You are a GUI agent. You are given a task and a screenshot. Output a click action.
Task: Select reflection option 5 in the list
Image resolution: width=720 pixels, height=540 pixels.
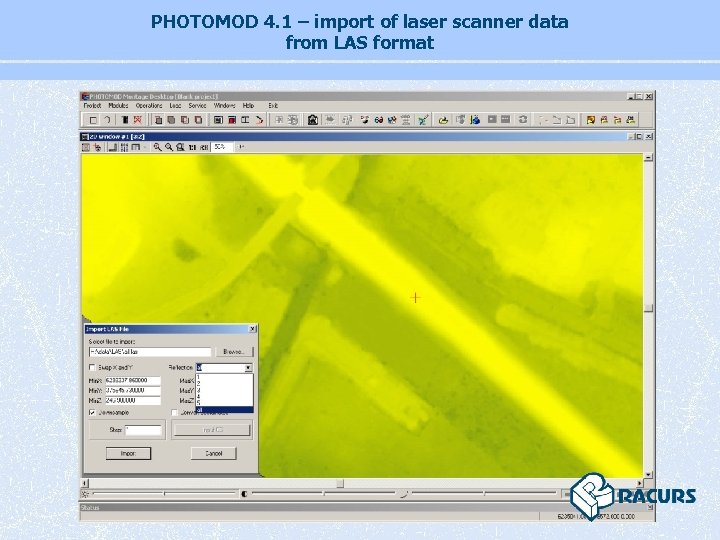point(225,402)
